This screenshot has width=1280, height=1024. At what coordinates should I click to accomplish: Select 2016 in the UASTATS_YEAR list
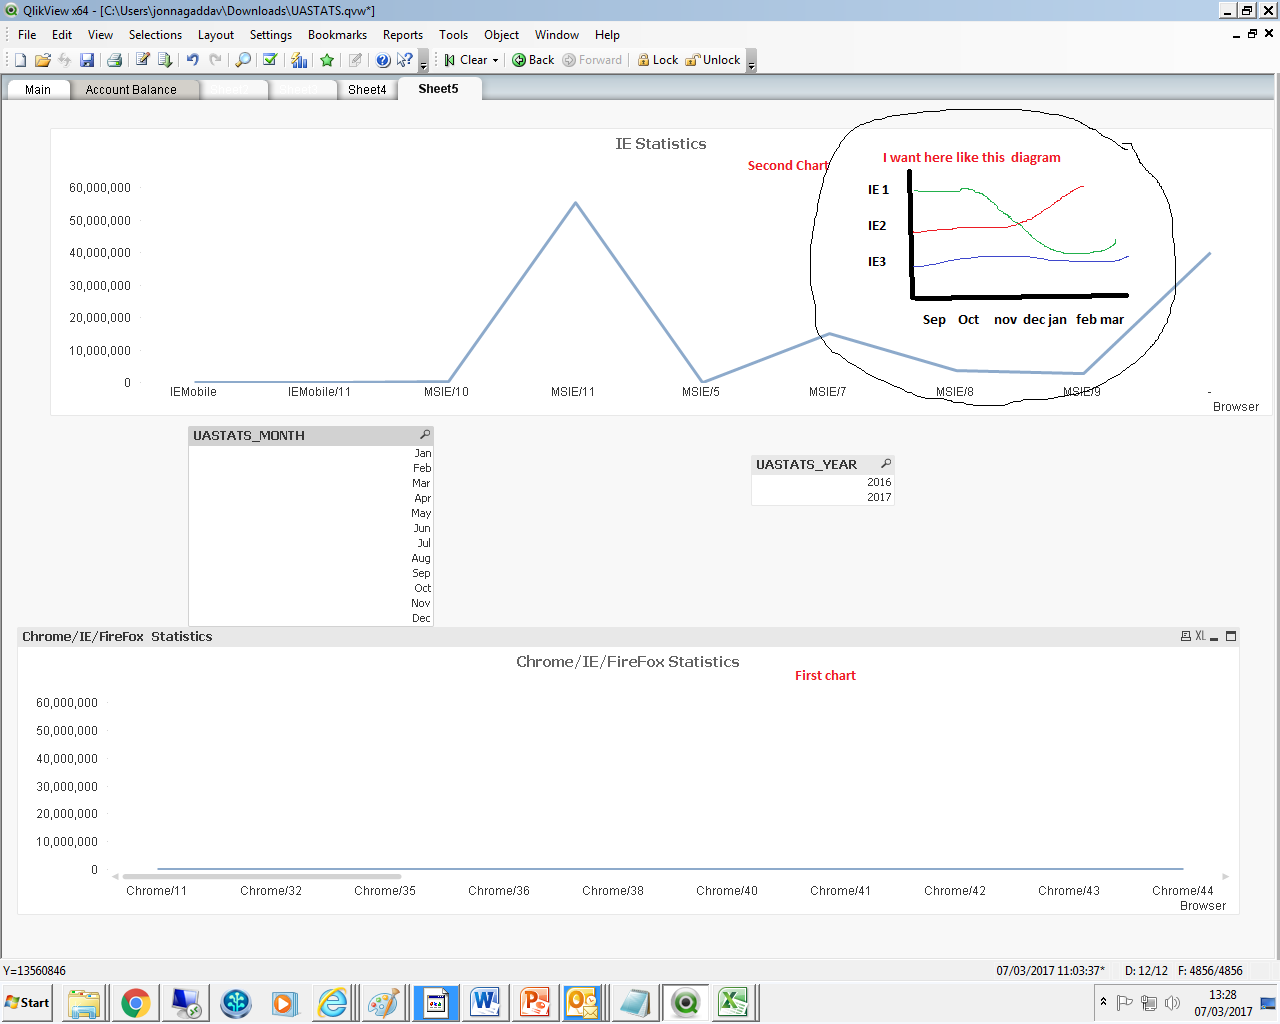coord(822,482)
